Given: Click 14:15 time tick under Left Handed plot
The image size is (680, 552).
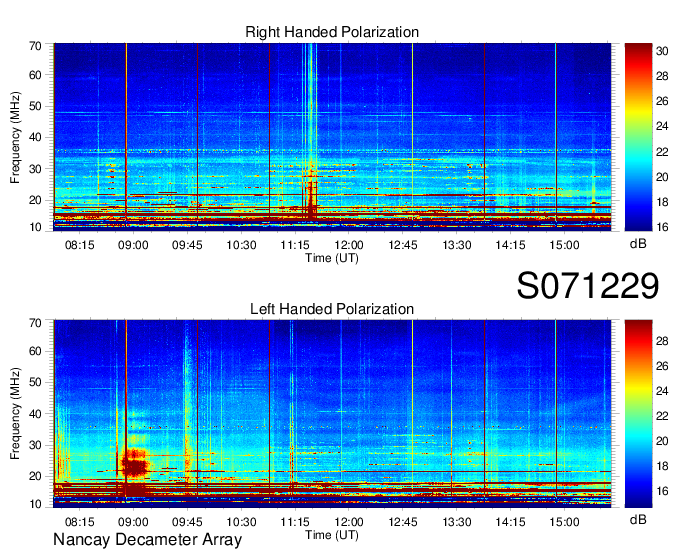Looking at the screenshot, I should 510,522.
